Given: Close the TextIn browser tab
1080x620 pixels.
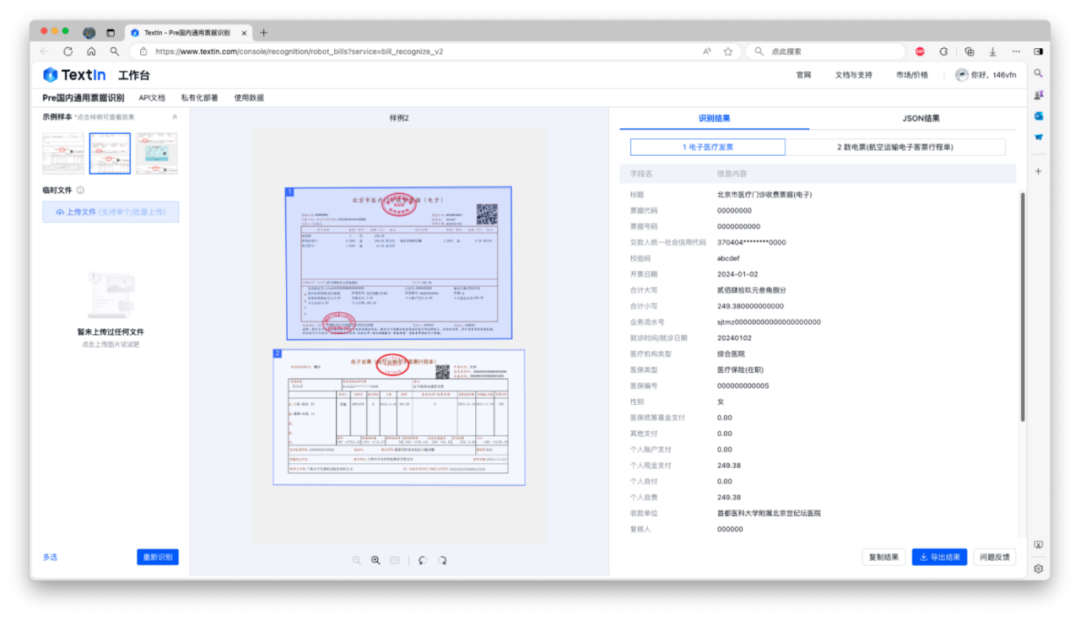Looking at the screenshot, I should point(244,33).
